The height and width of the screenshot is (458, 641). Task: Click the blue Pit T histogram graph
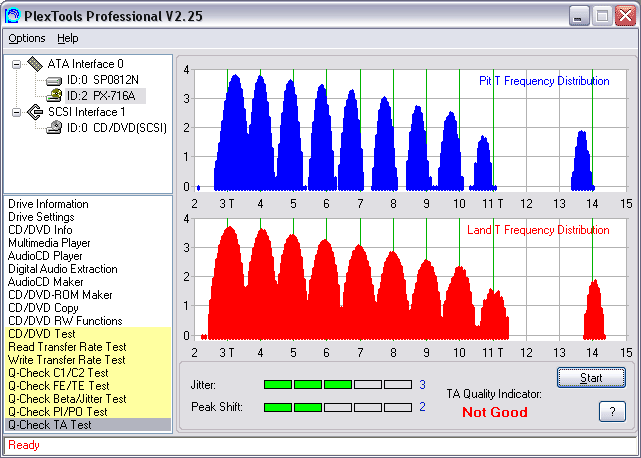pyautogui.click(x=411, y=130)
